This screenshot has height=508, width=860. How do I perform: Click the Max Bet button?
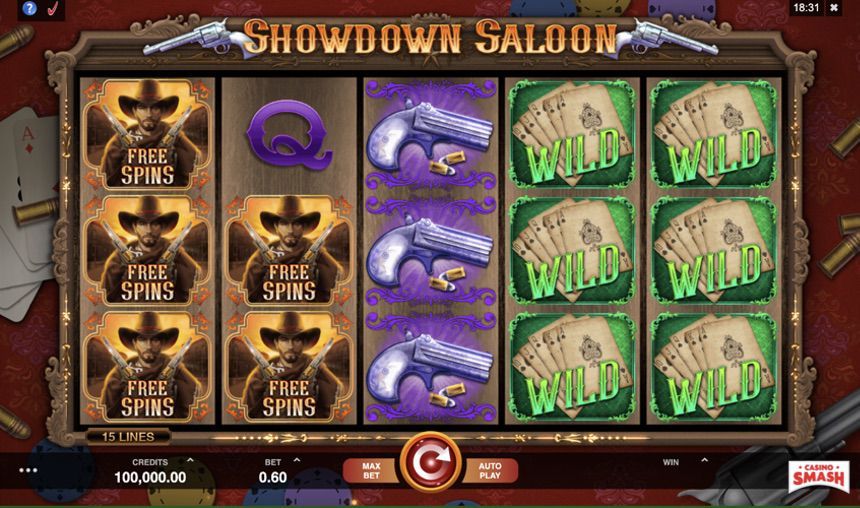371,471
